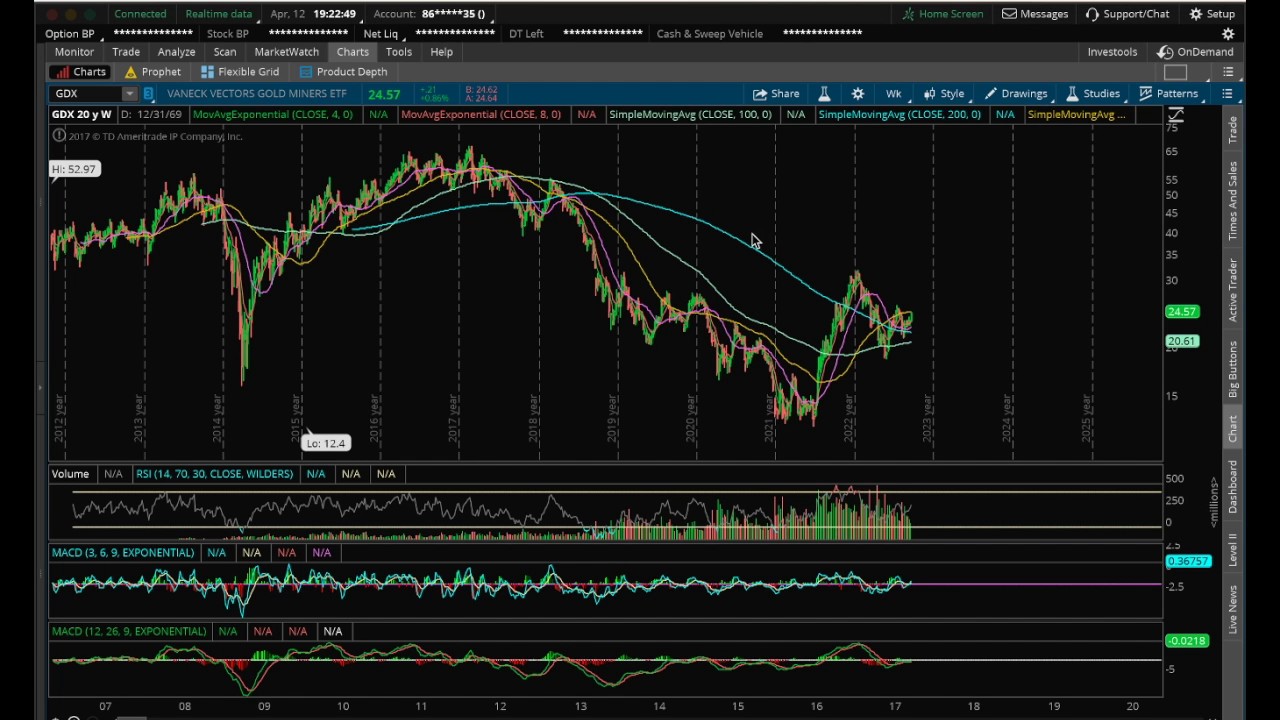Screen dimensions: 1280x720
Task: Open Times And Sales side panel
Action: click(1233, 200)
